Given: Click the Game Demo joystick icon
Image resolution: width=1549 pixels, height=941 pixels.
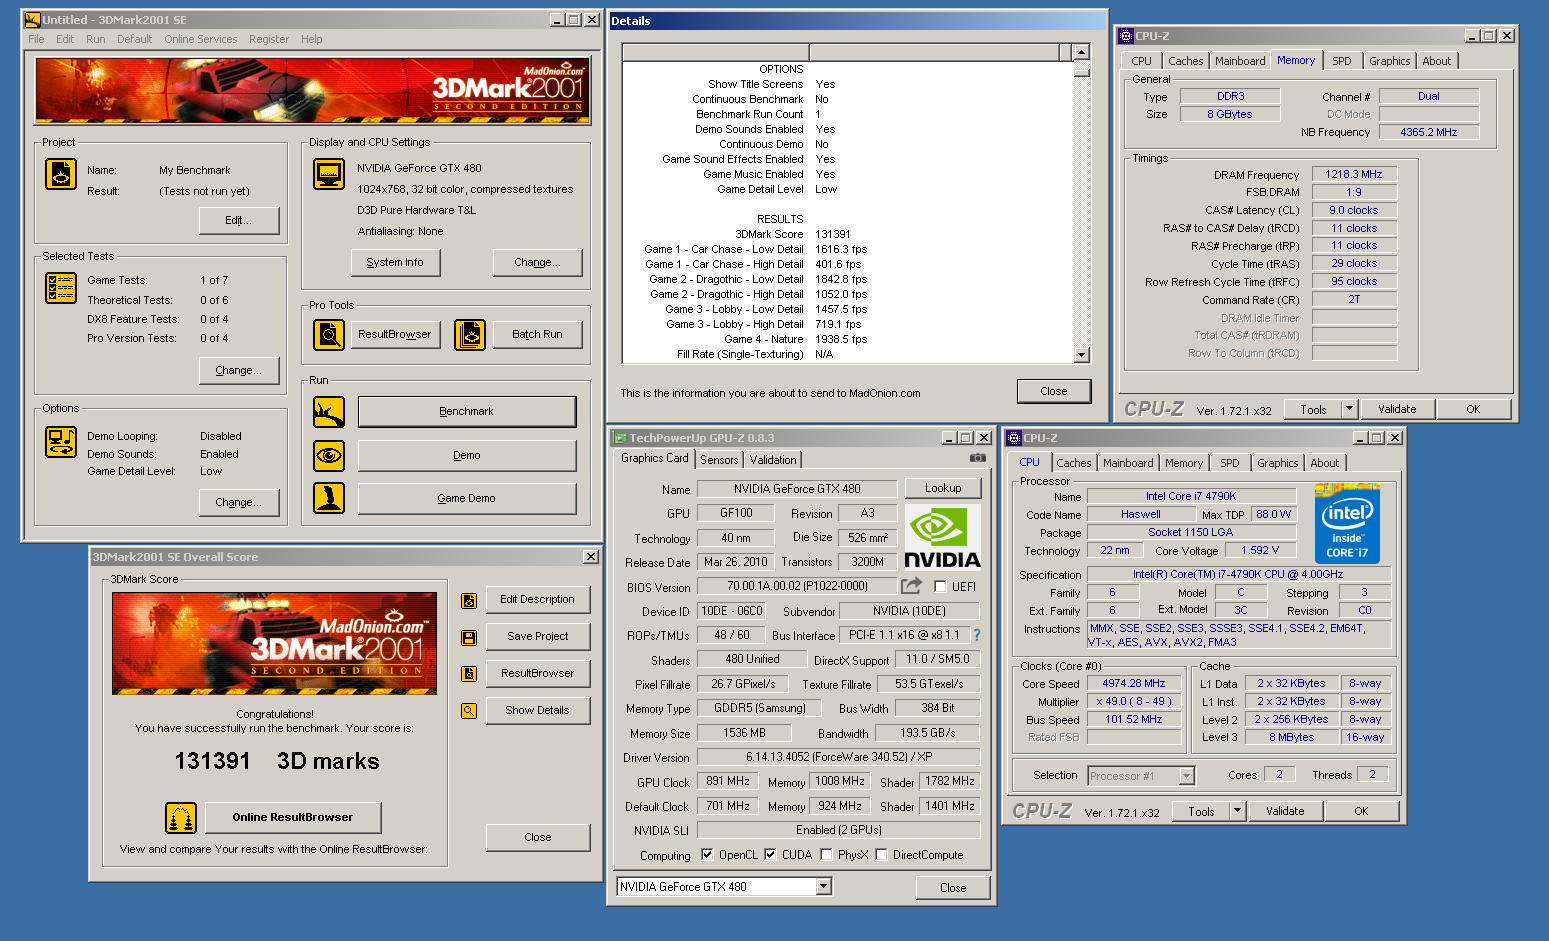Looking at the screenshot, I should [329, 498].
